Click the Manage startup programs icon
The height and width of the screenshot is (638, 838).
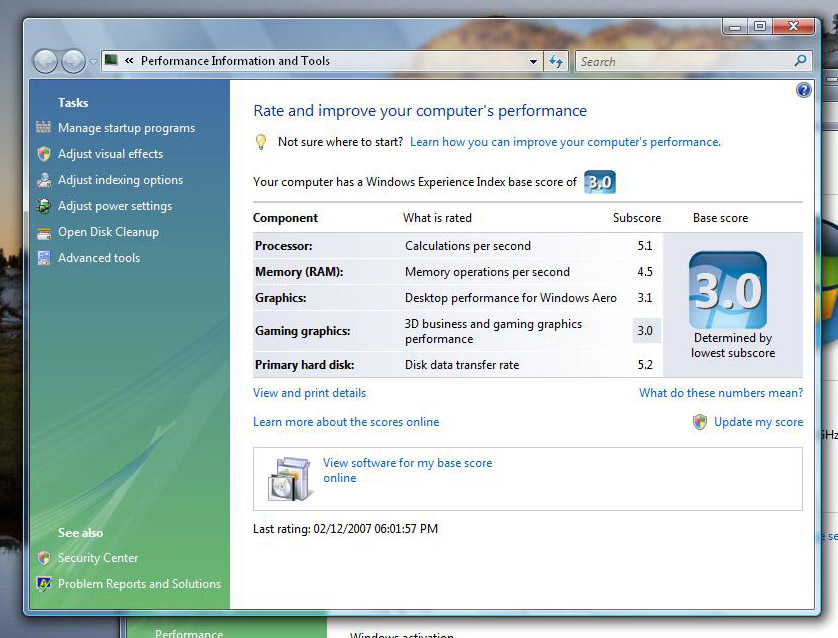[43, 128]
